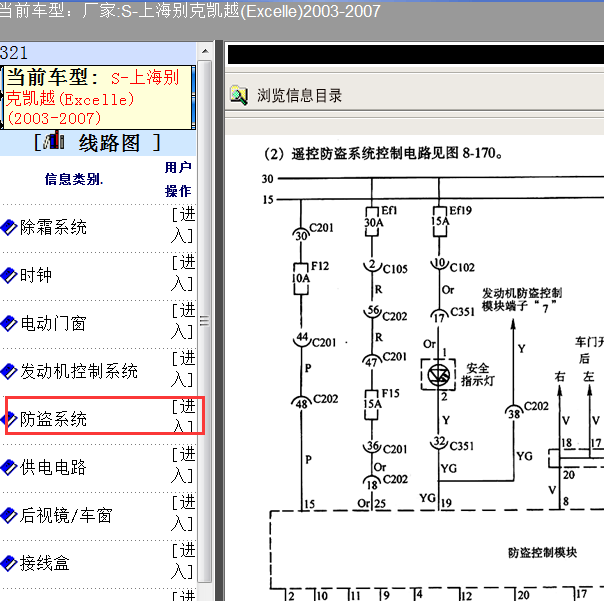This screenshot has width=604, height=601.
Task: Click the blue book icon beside 电动门窗
Action: [8, 323]
